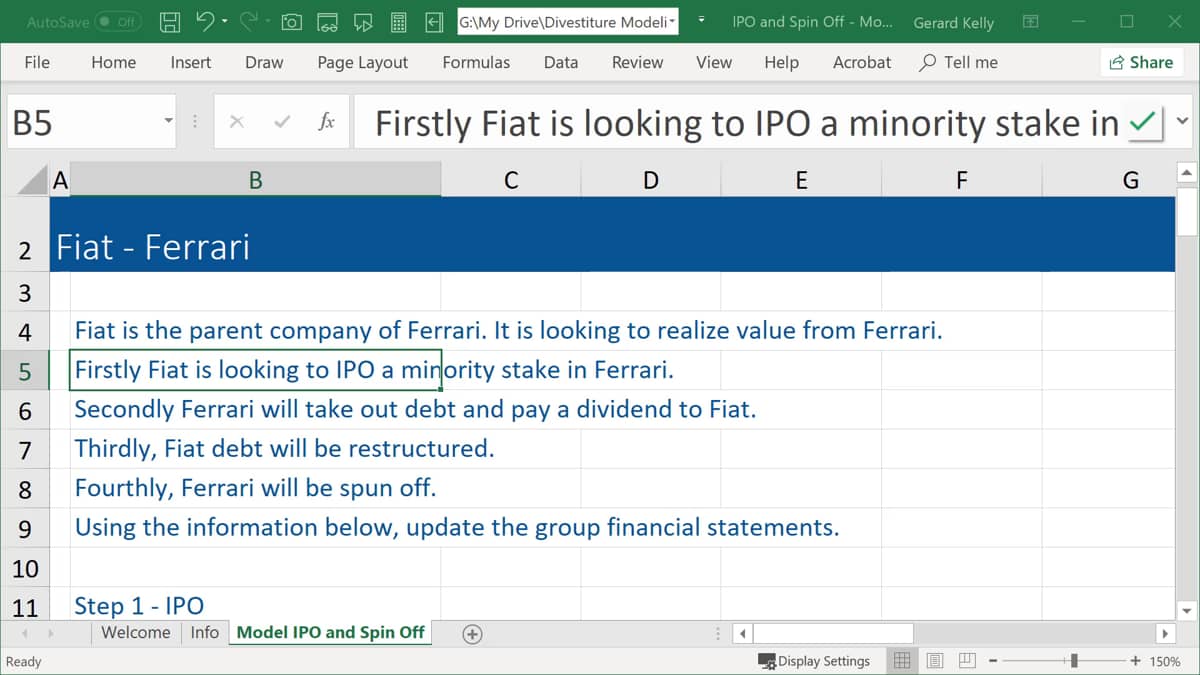
Task: Click the Calculator icon in the toolbar
Action: 397,21
